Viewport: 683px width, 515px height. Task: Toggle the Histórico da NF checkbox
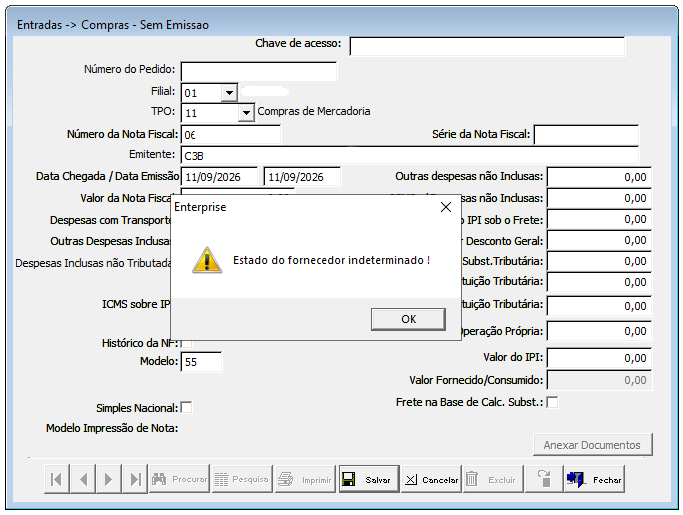pos(186,343)
